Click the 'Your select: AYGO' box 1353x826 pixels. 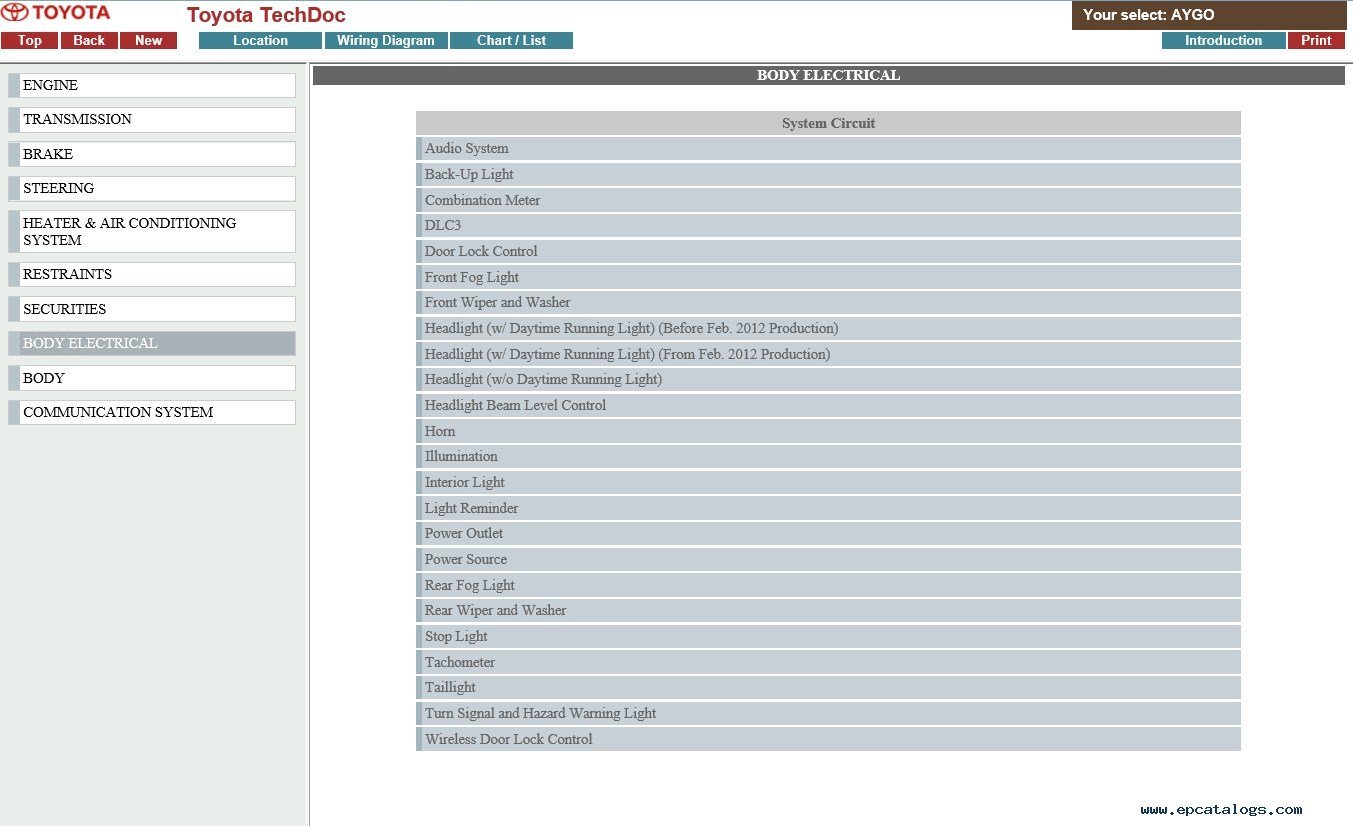pos(1209,15)
